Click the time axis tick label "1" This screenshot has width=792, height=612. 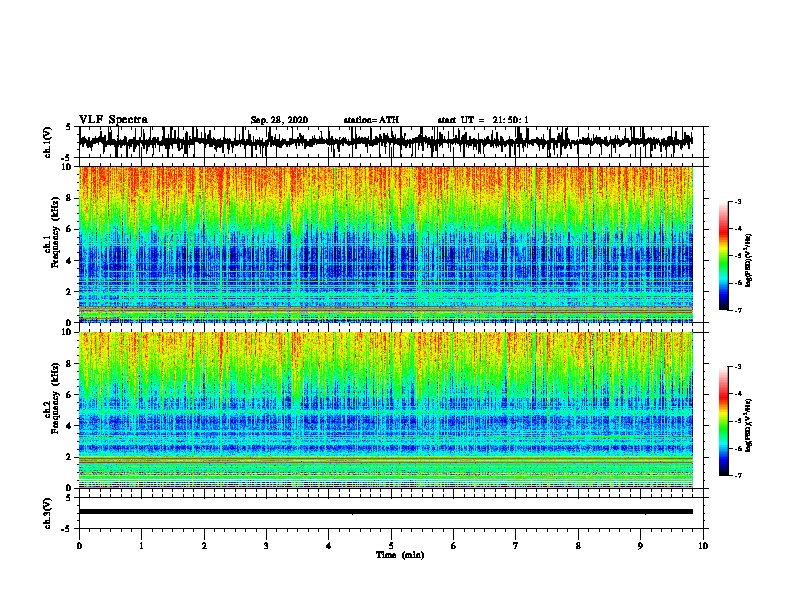(141, 546)
